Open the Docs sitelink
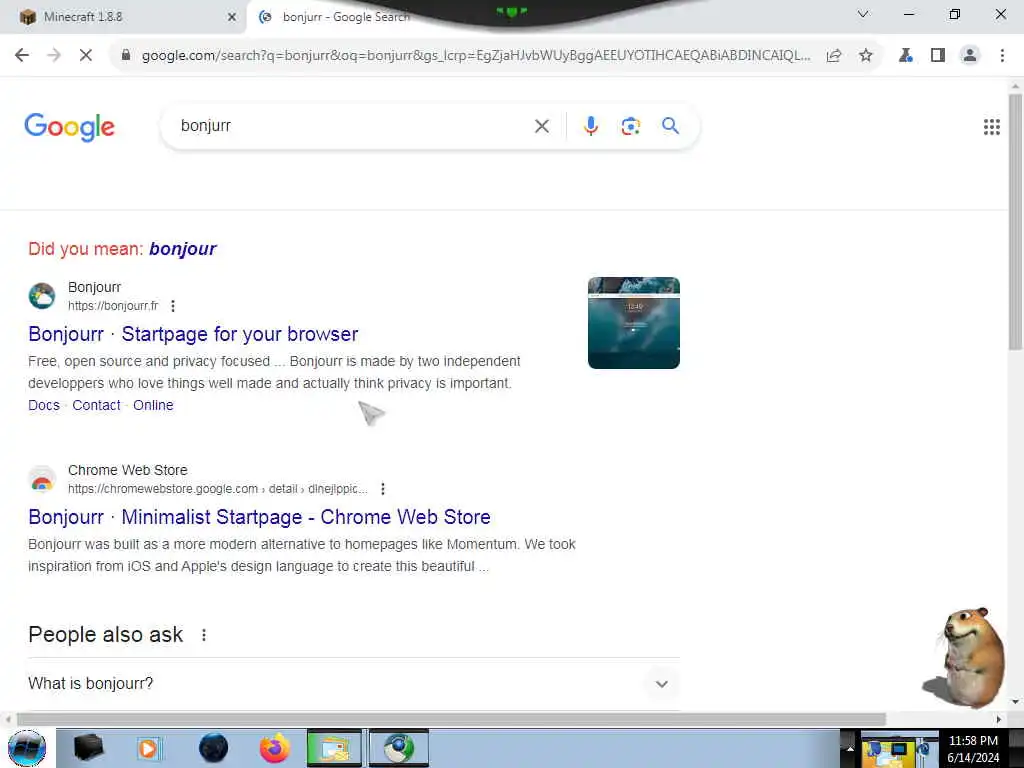The image size is (1024, 768). coord(44,405)
